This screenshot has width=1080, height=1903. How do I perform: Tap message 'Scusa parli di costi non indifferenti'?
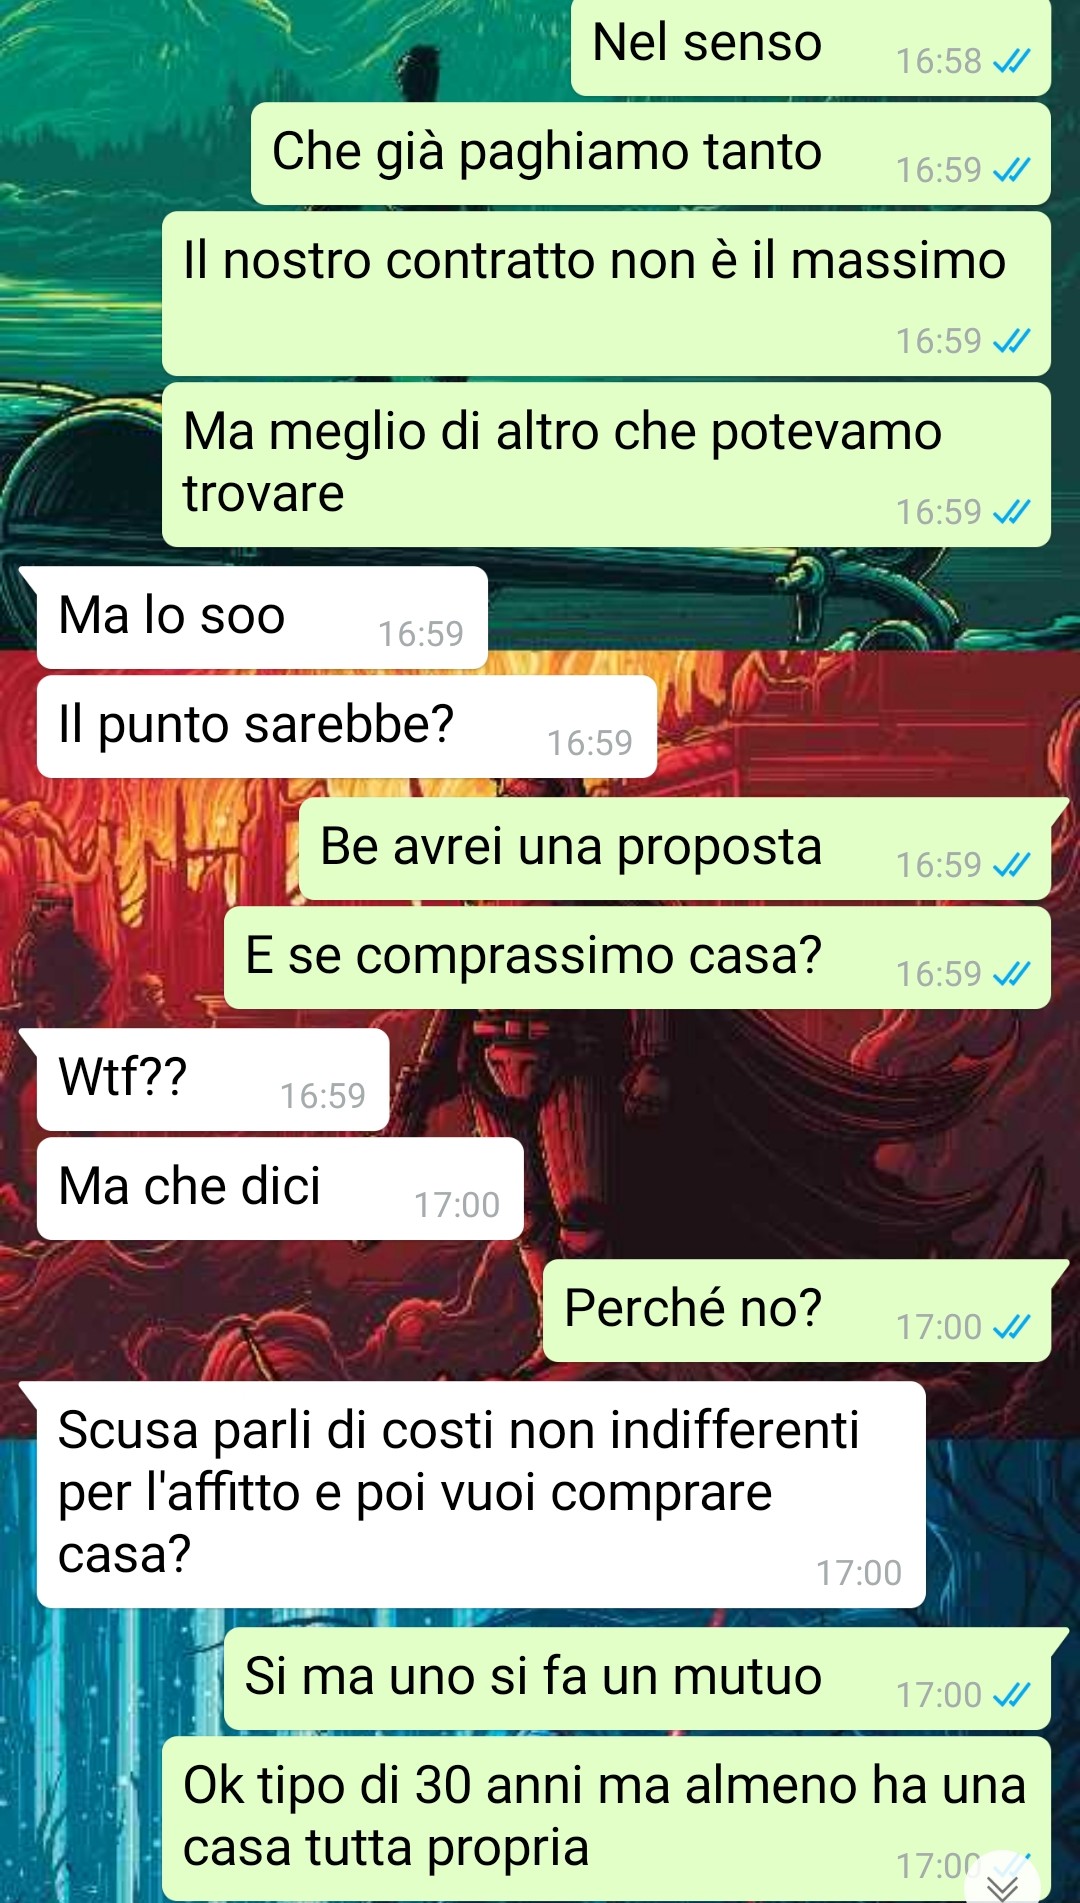click(480, 1495)
